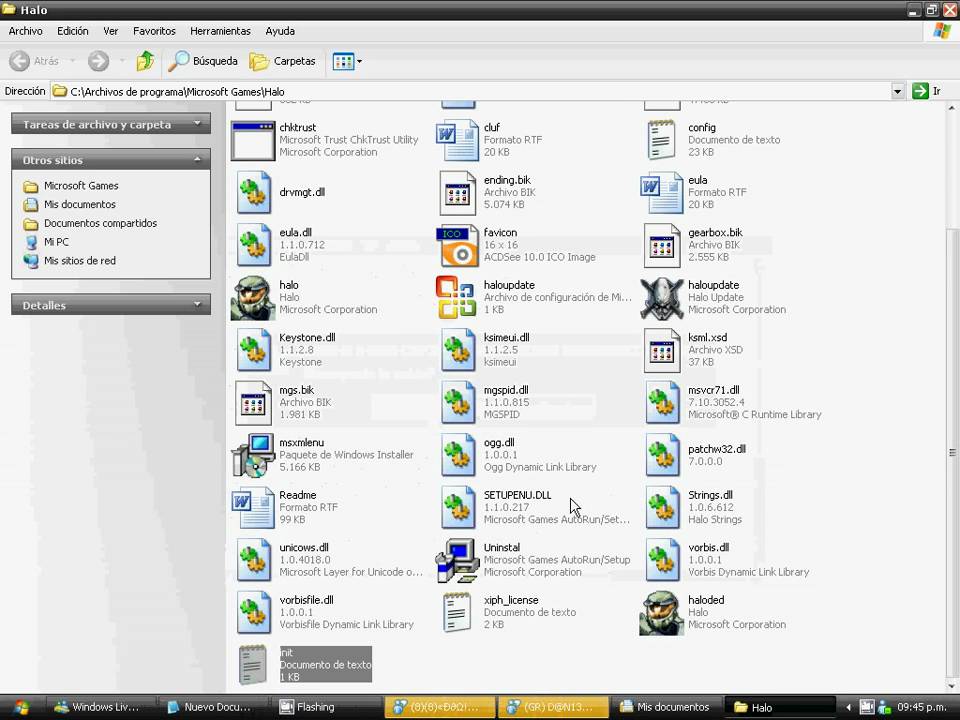Select the patchw32.dll file name
Viewport: 960px width, 720px height.
717,449
